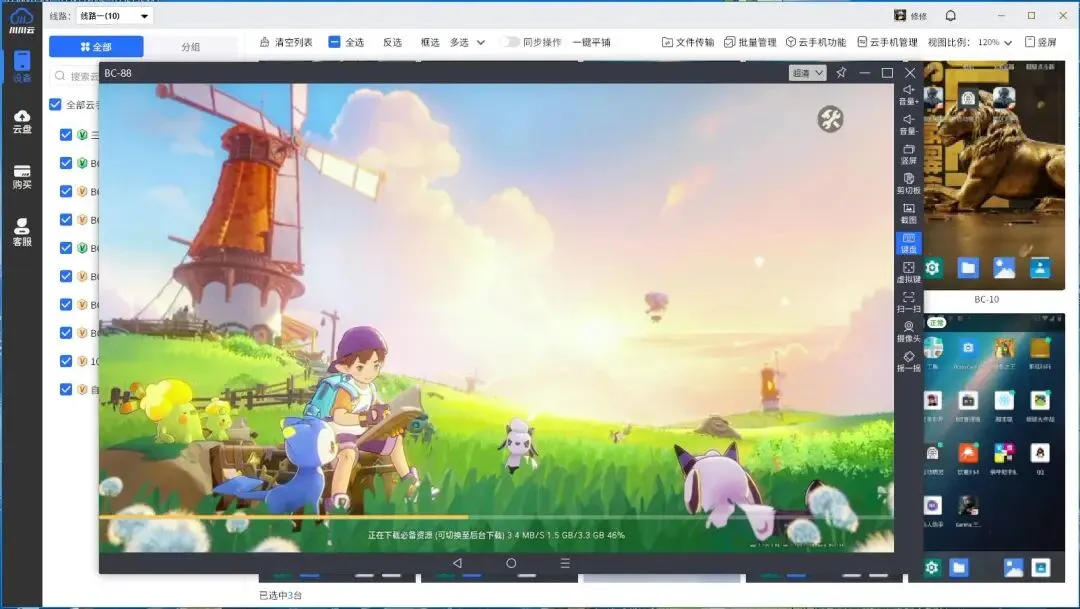1080x609 pixels.
Task: Open the 剪切板 clipboard tool
Action: (908, 183)
